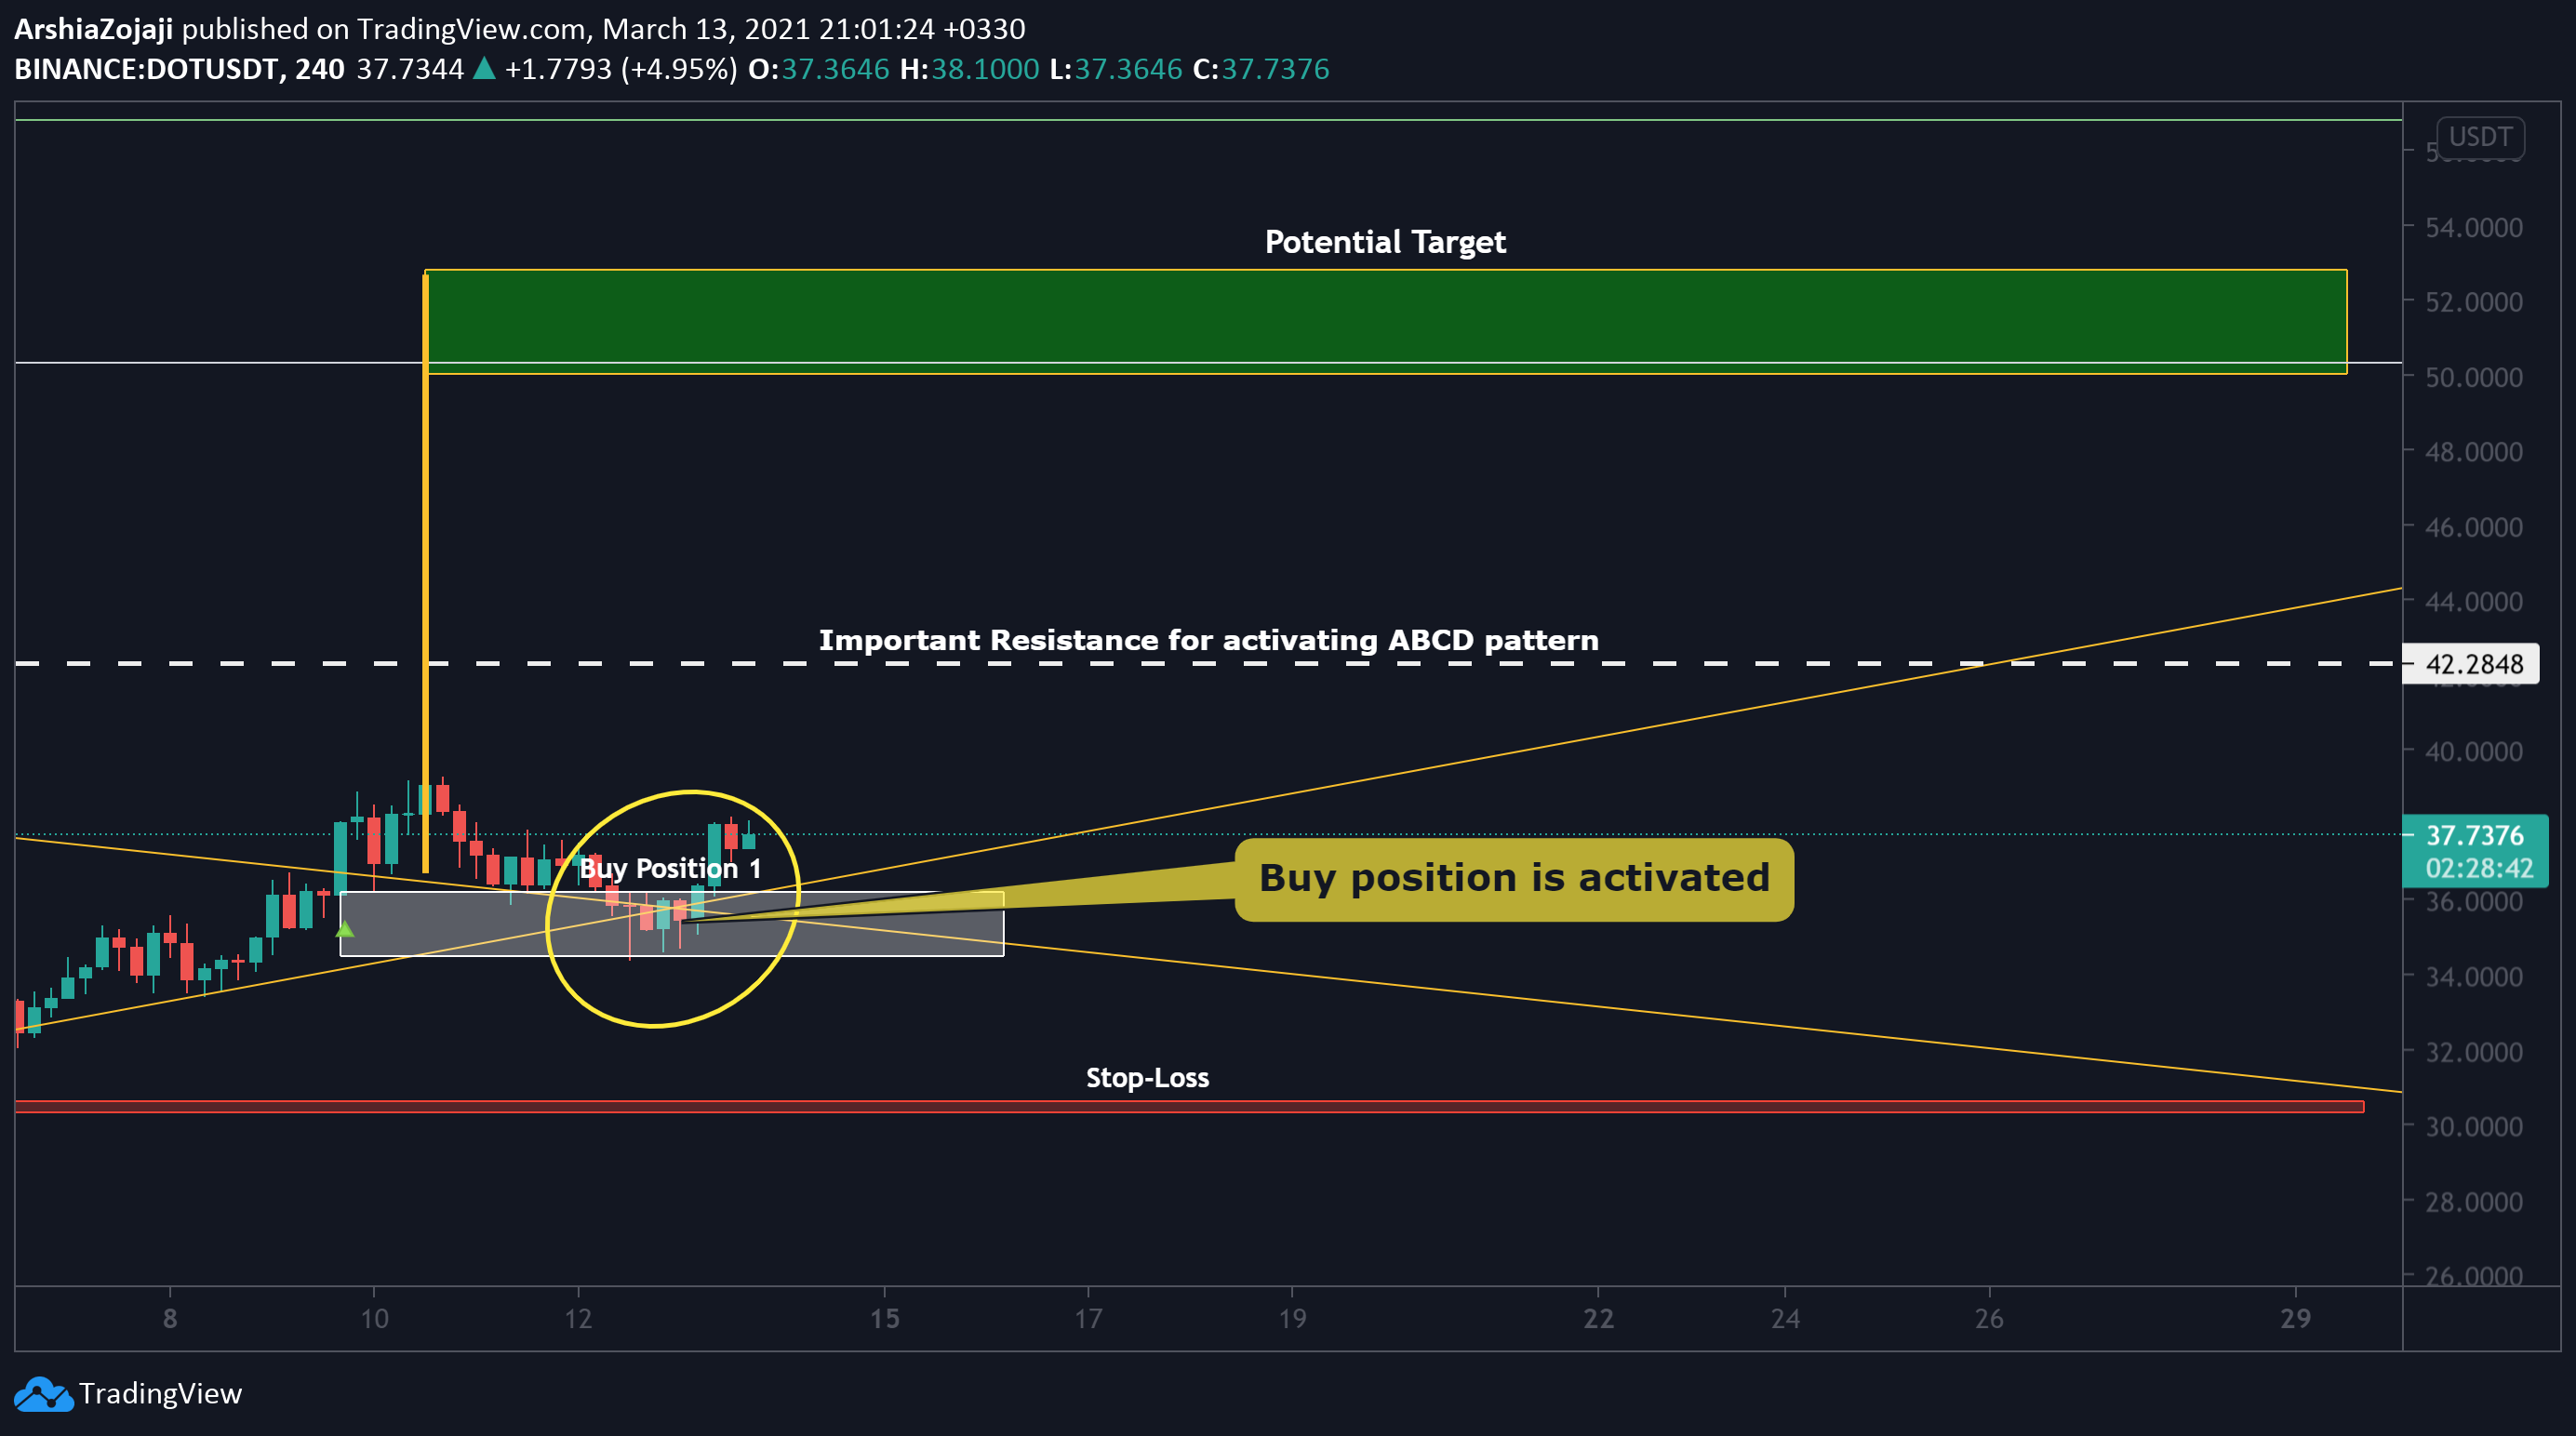Click the close value C:37.7376
This screenshot has width=2576, height=1436.
point(1261,69)
